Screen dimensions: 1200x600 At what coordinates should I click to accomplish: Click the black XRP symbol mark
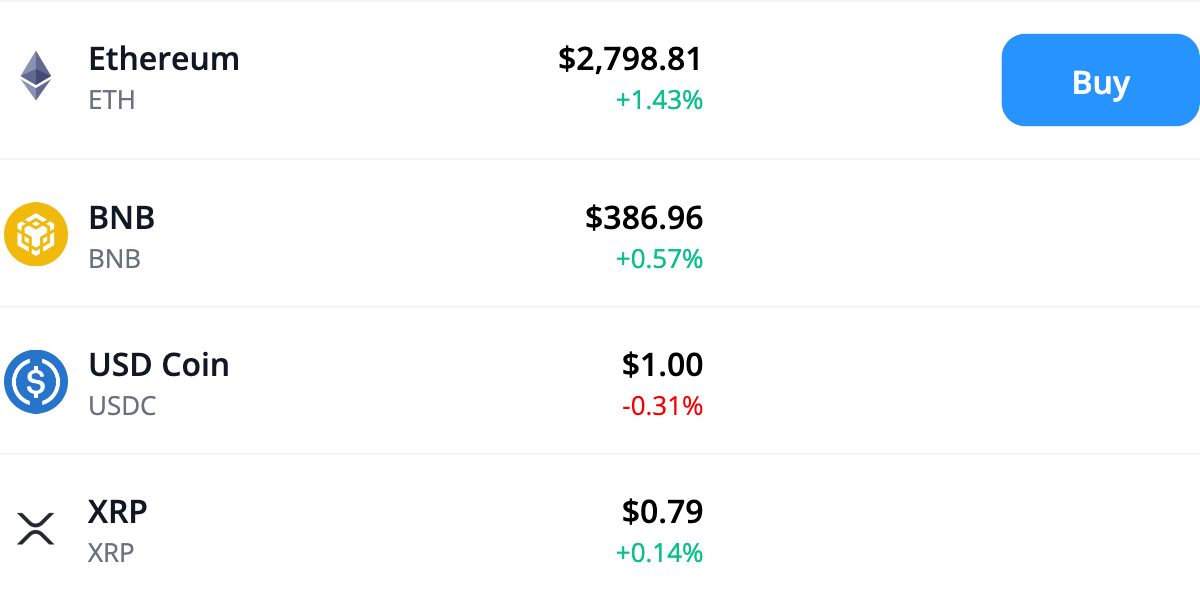[34, 528]
